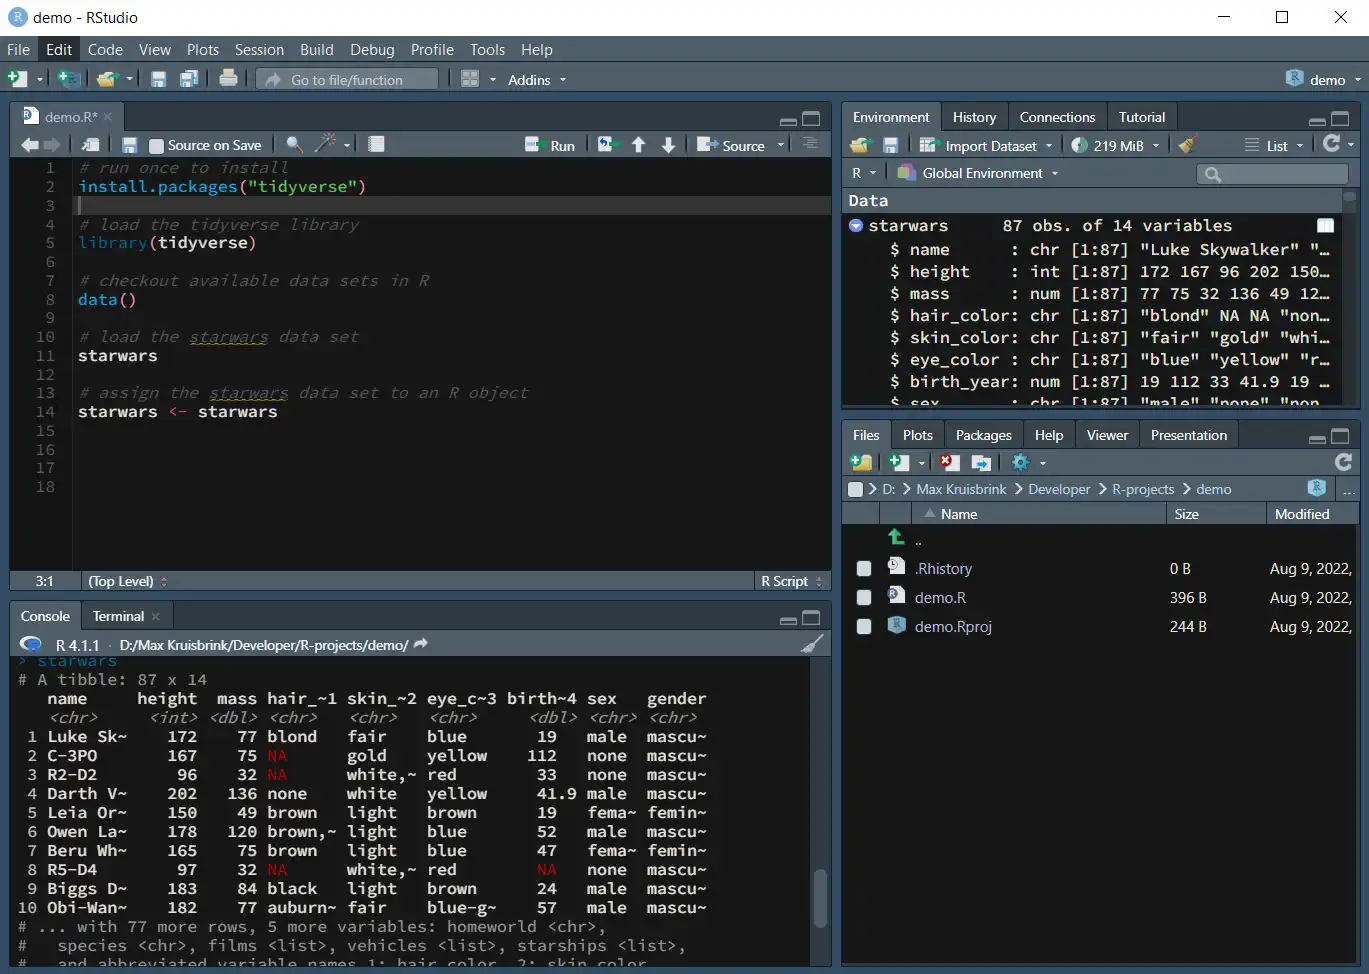
Task: Go to previous section up arrow
Action: (638, 145)
